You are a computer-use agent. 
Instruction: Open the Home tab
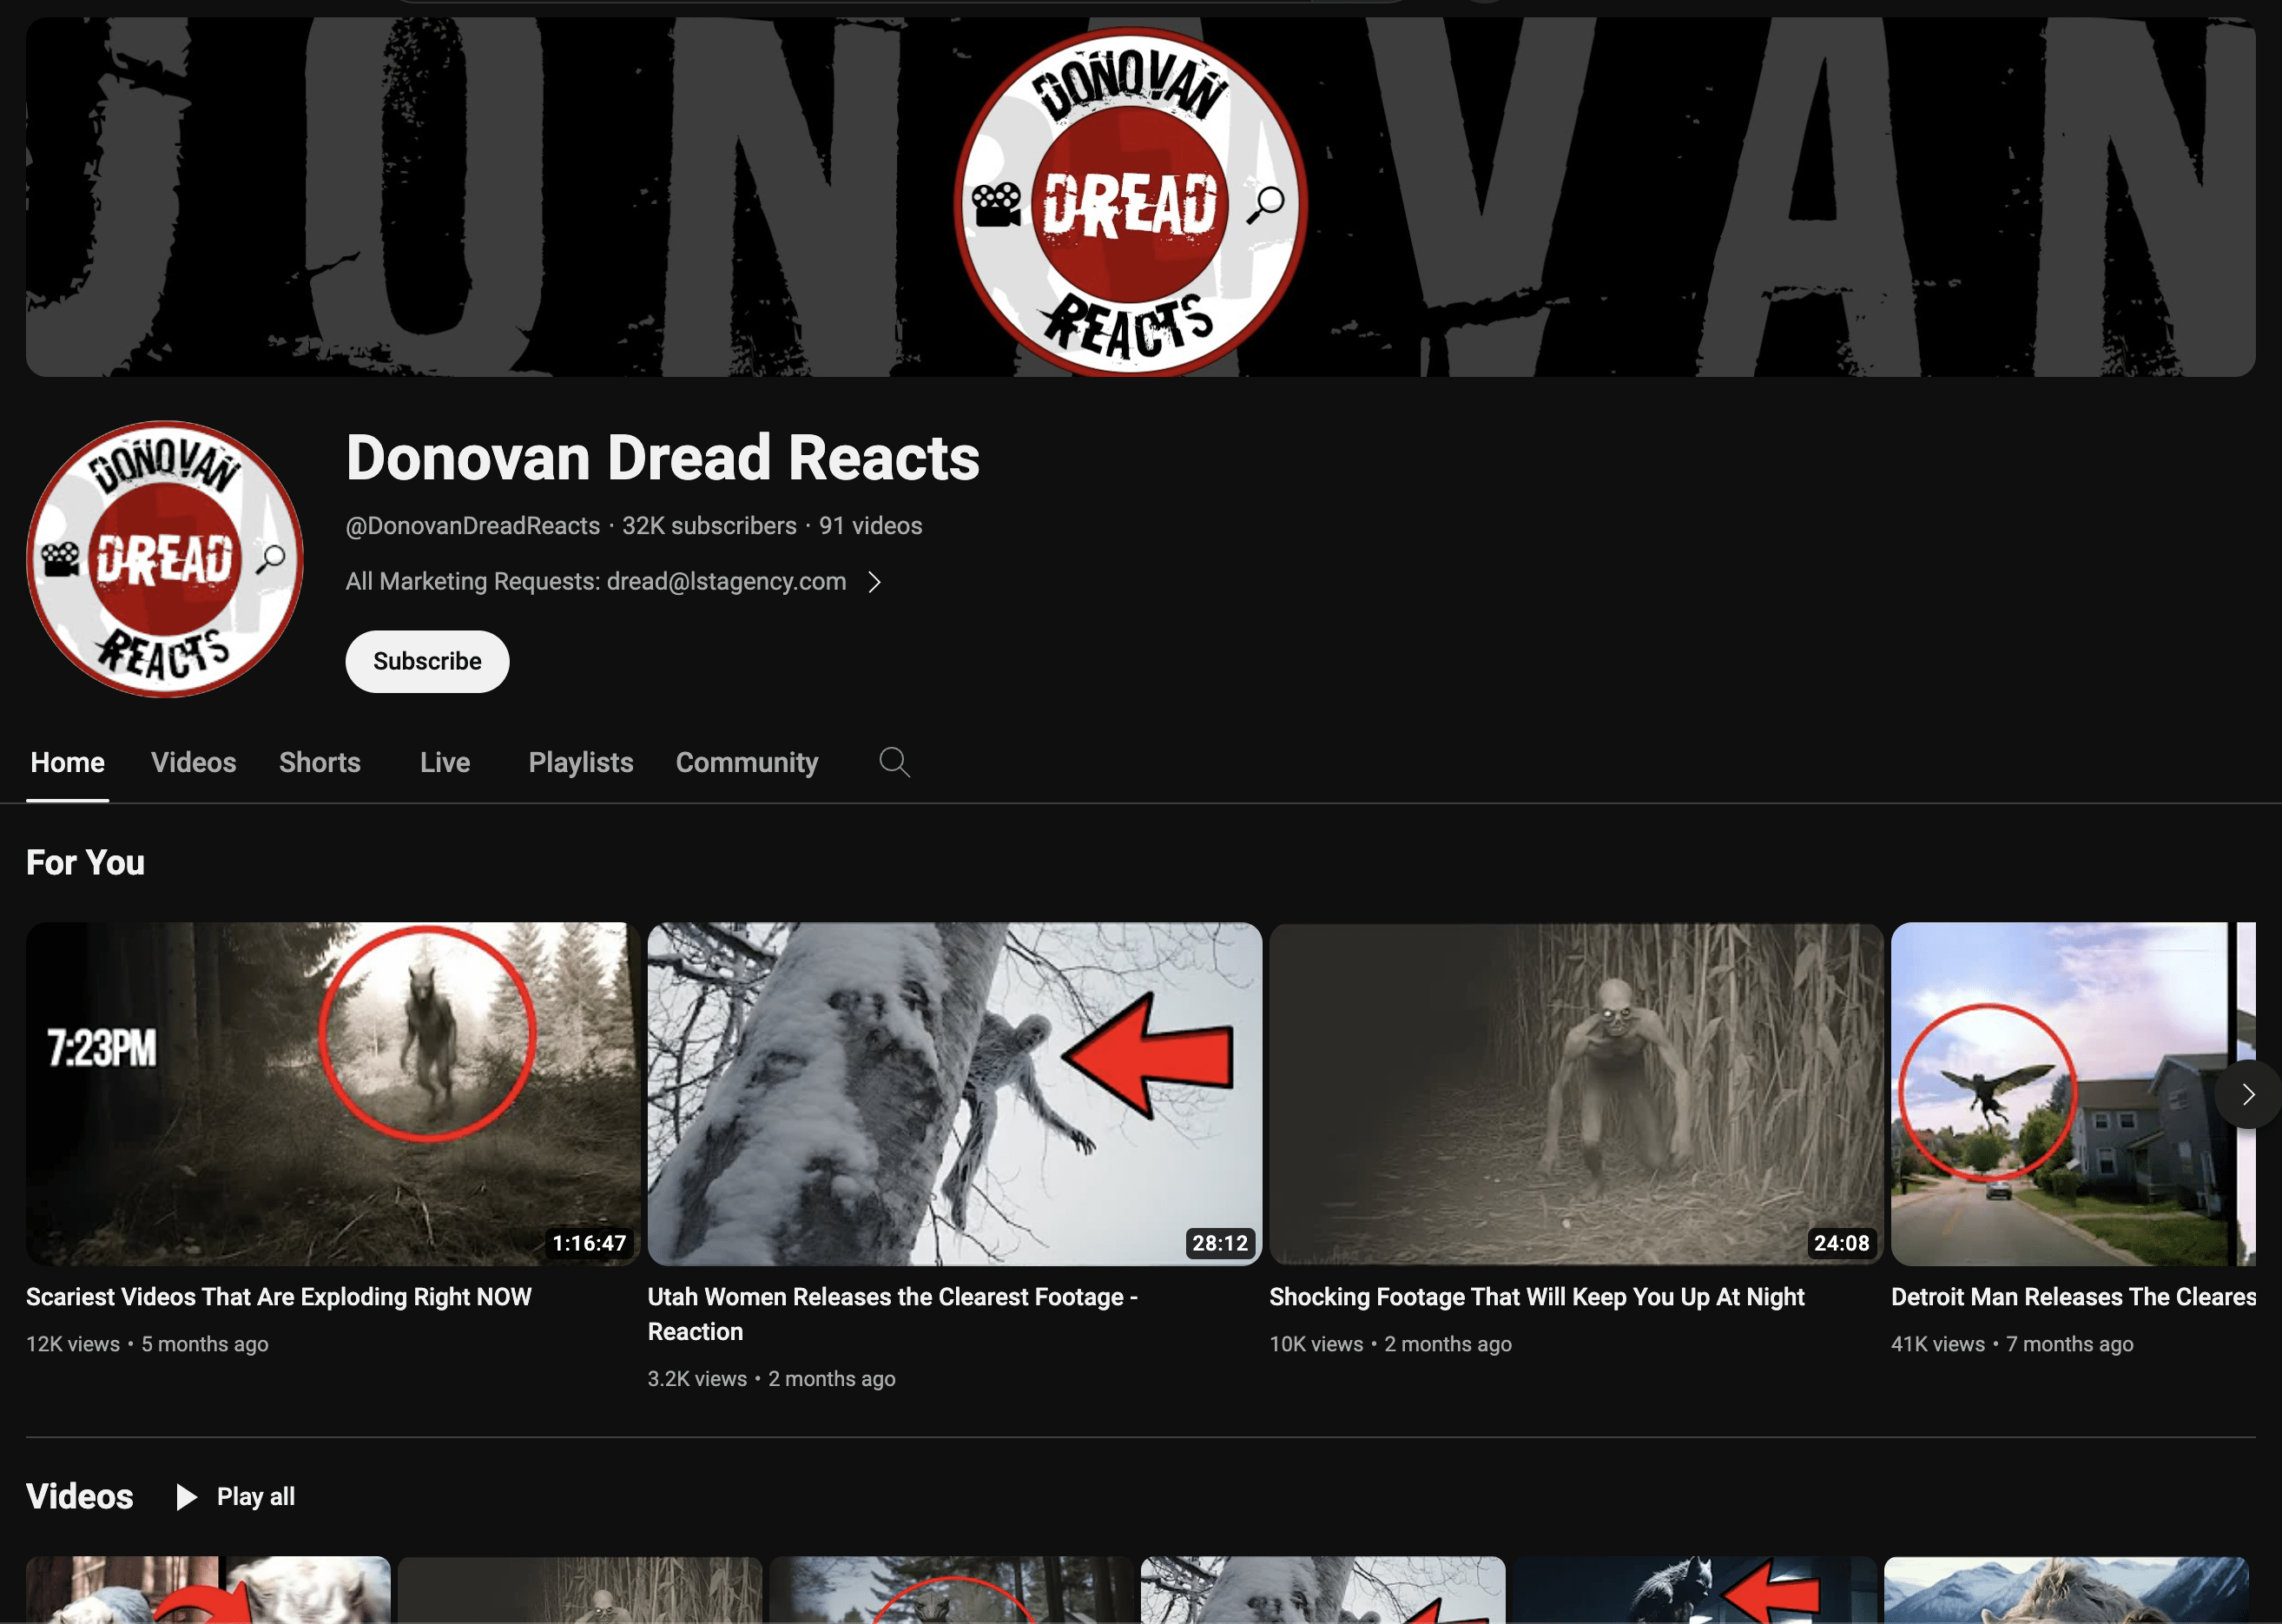coord(67,762)
